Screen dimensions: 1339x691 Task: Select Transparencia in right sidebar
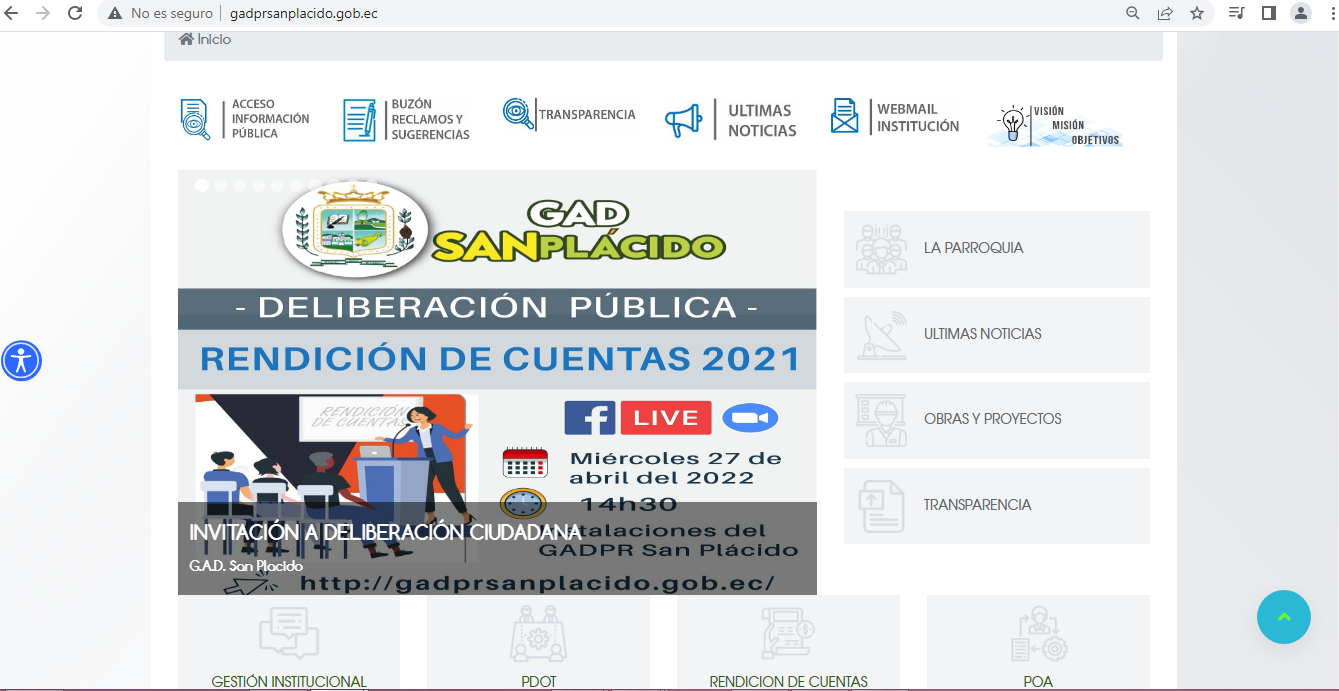pyautogui.click(x=996, y=505)
